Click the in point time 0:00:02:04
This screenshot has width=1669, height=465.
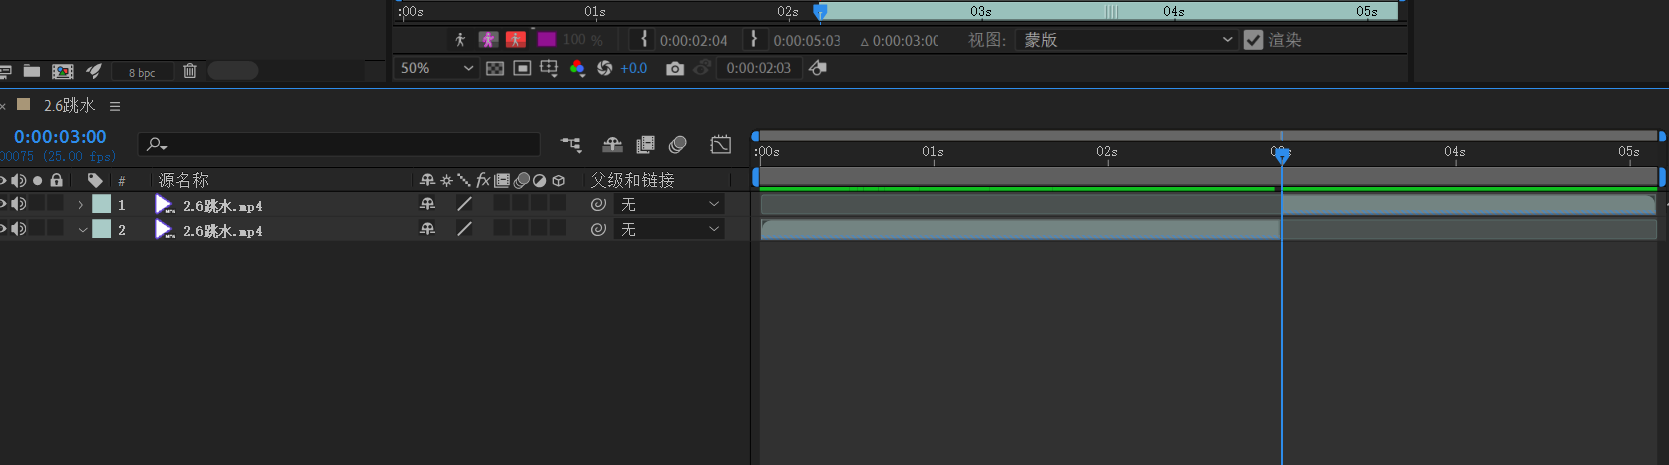click(x=693, y=41)
